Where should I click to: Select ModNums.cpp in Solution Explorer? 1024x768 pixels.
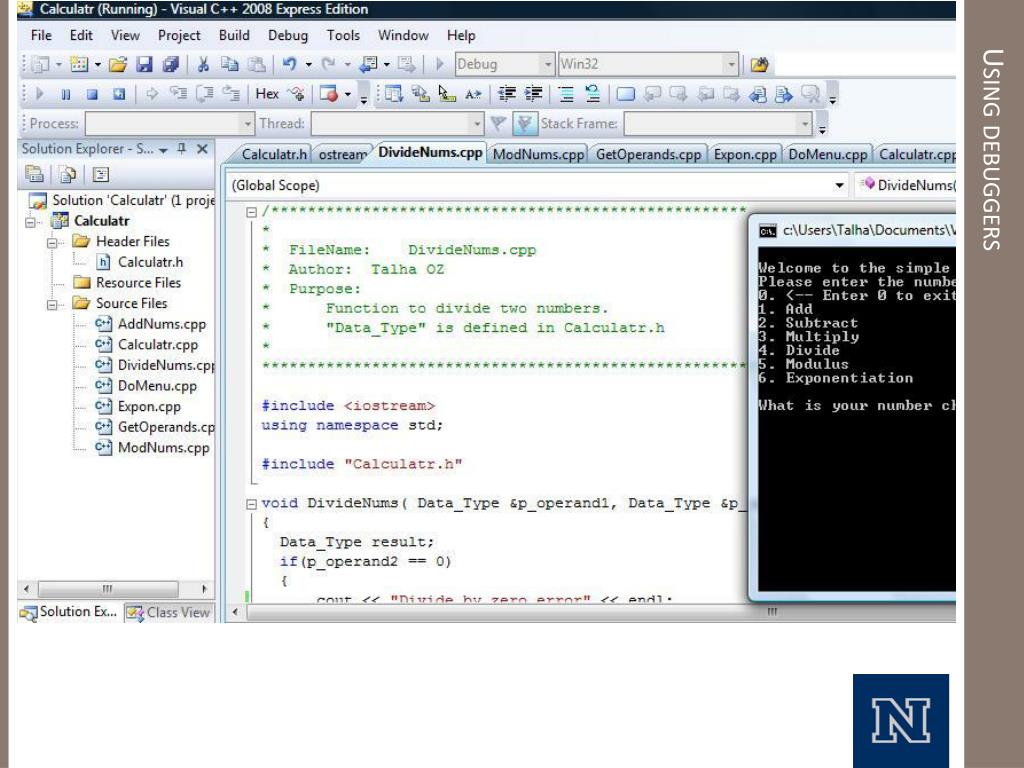163,447
